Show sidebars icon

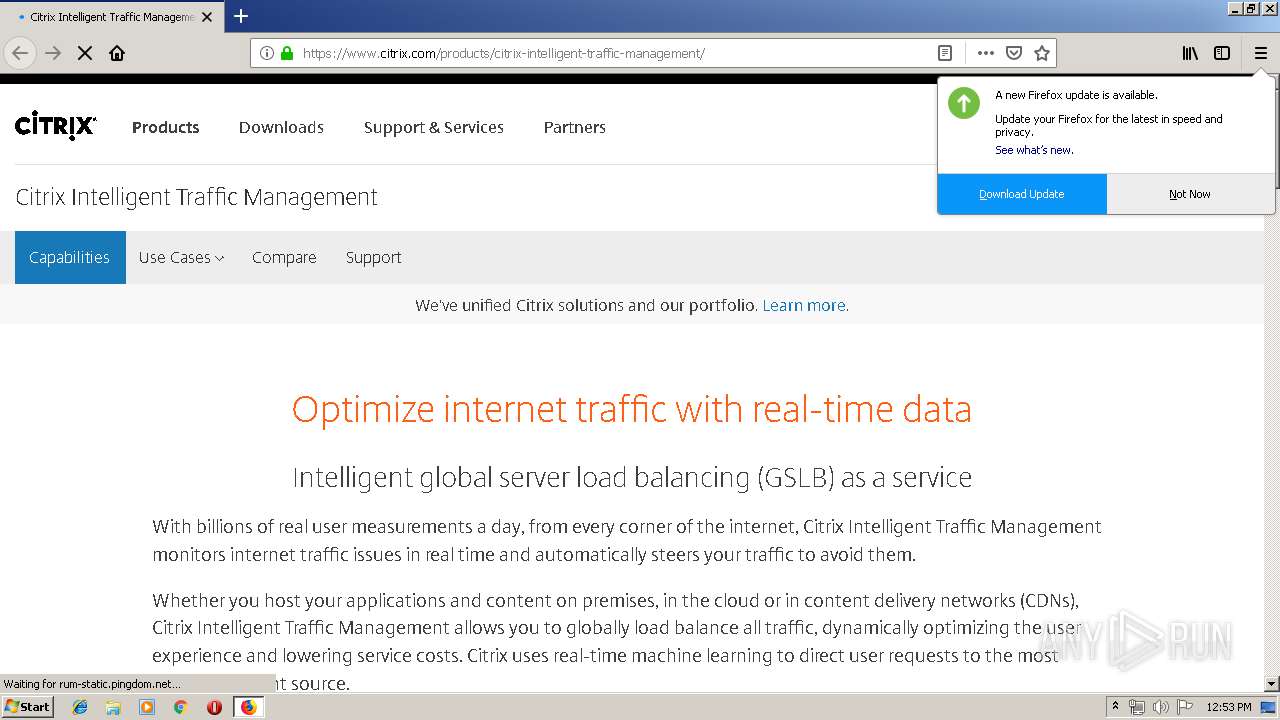click(1222, 53)
